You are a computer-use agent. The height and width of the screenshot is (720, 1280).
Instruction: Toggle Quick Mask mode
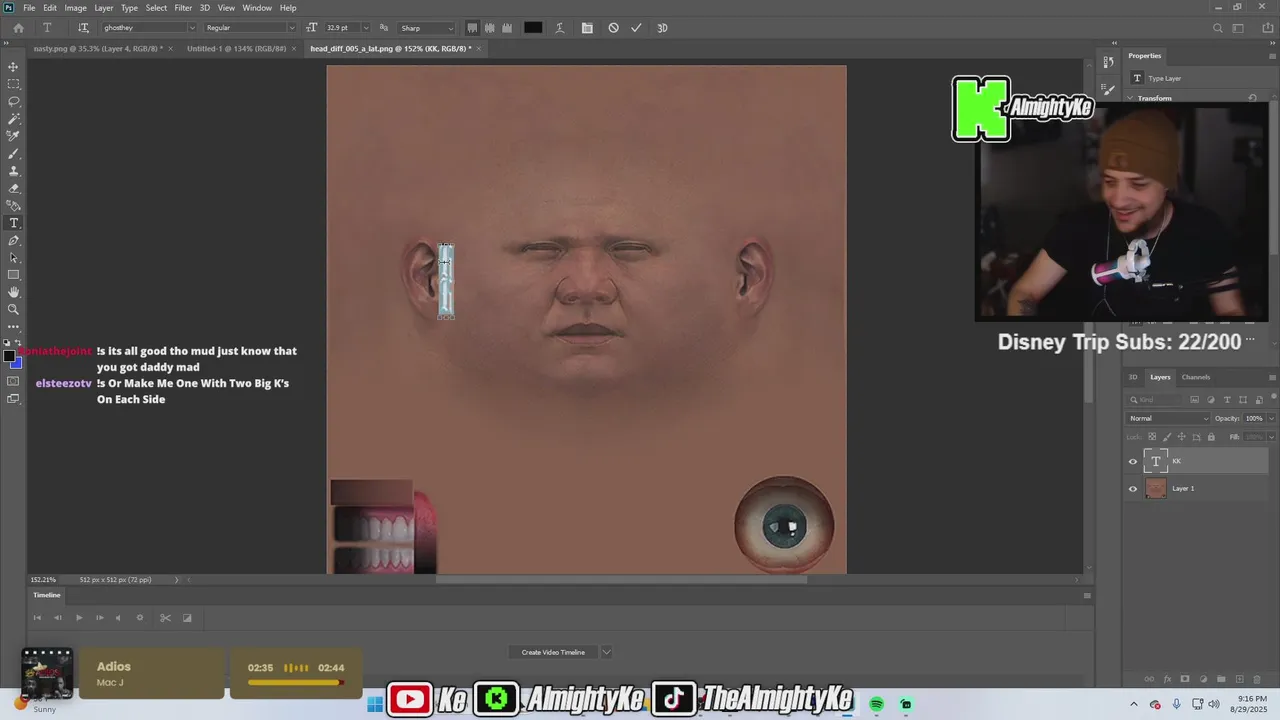click(13, 381)
